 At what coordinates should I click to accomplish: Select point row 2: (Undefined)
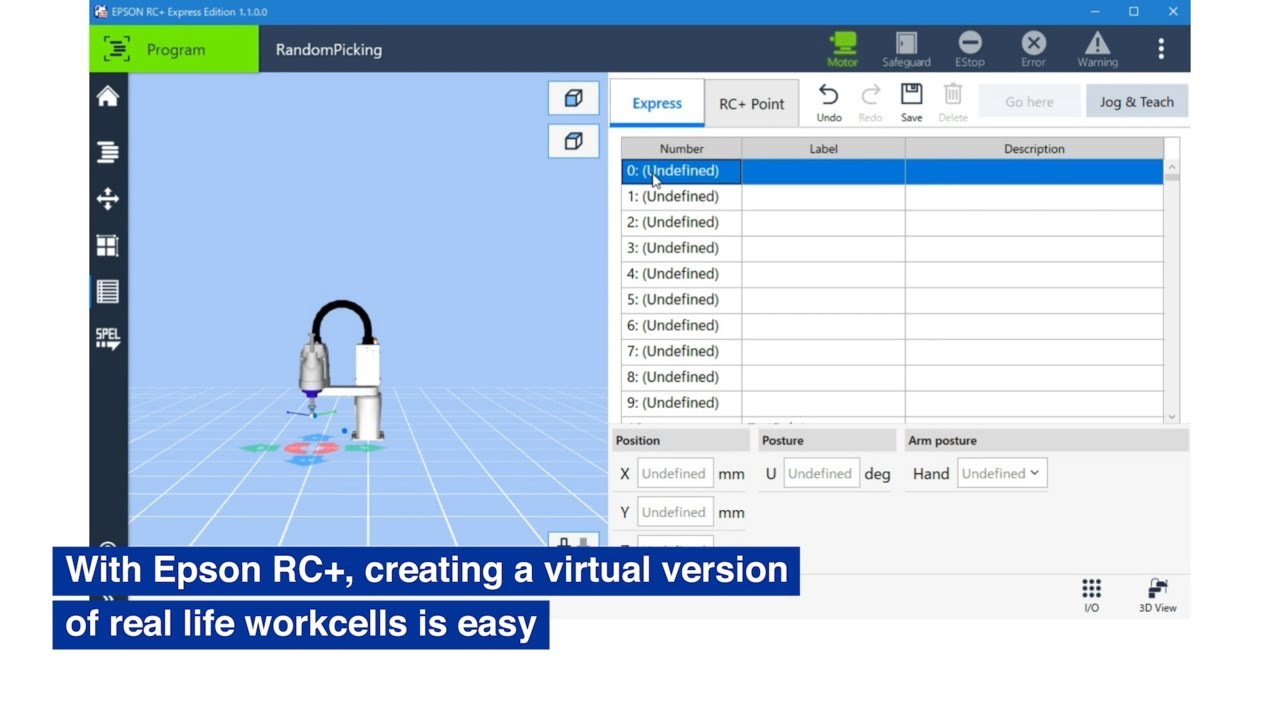pos(892,222)
